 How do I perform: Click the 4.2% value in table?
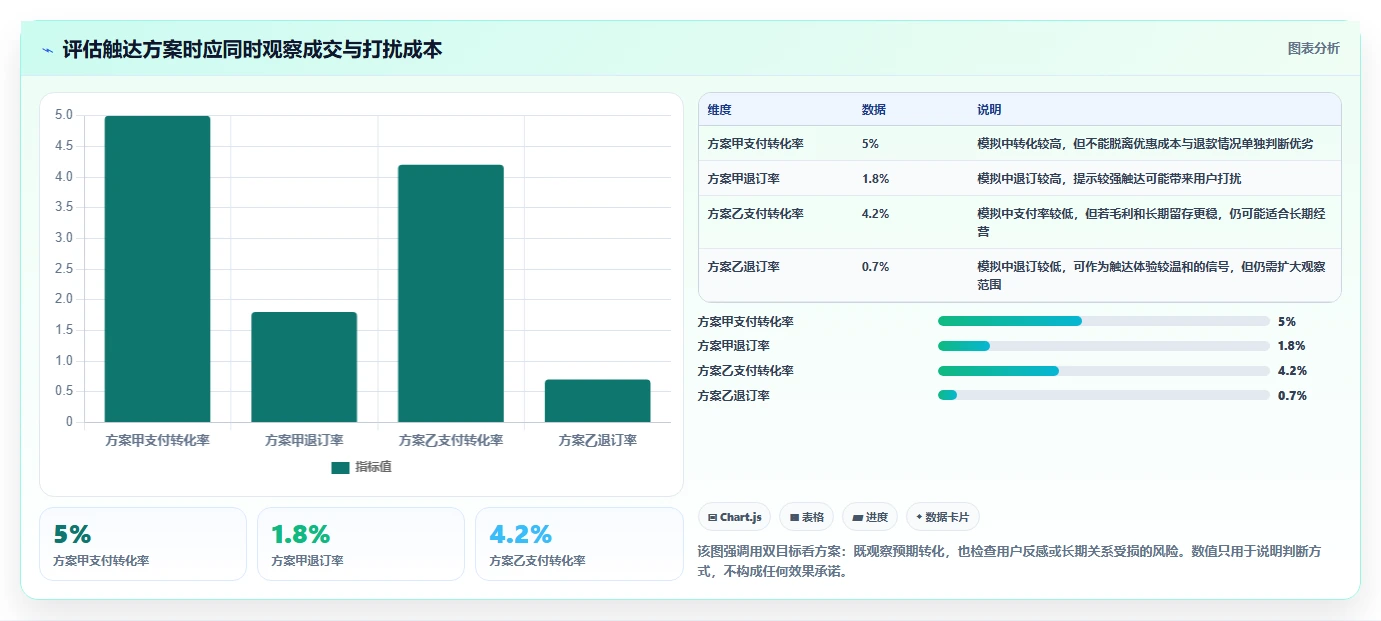tap(875, 214)
